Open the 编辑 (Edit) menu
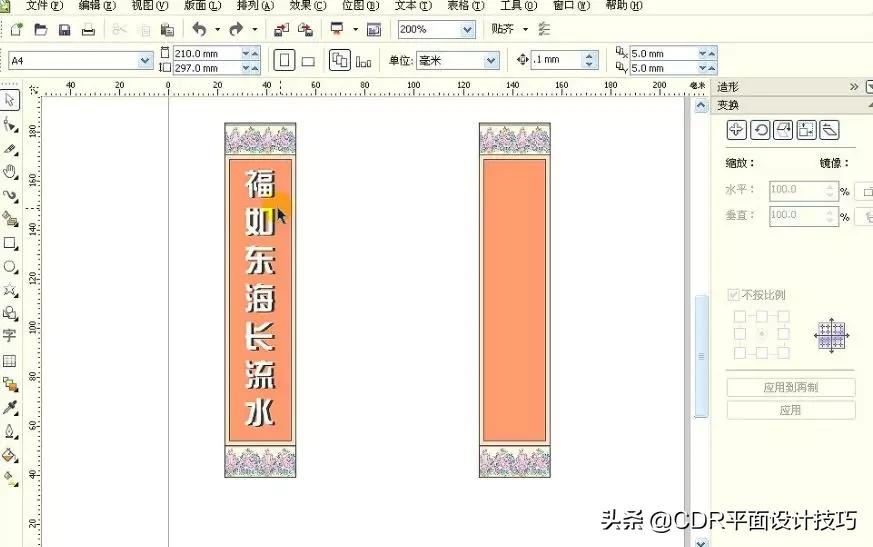This screenshot has width=873, height=547. point(97,6)
